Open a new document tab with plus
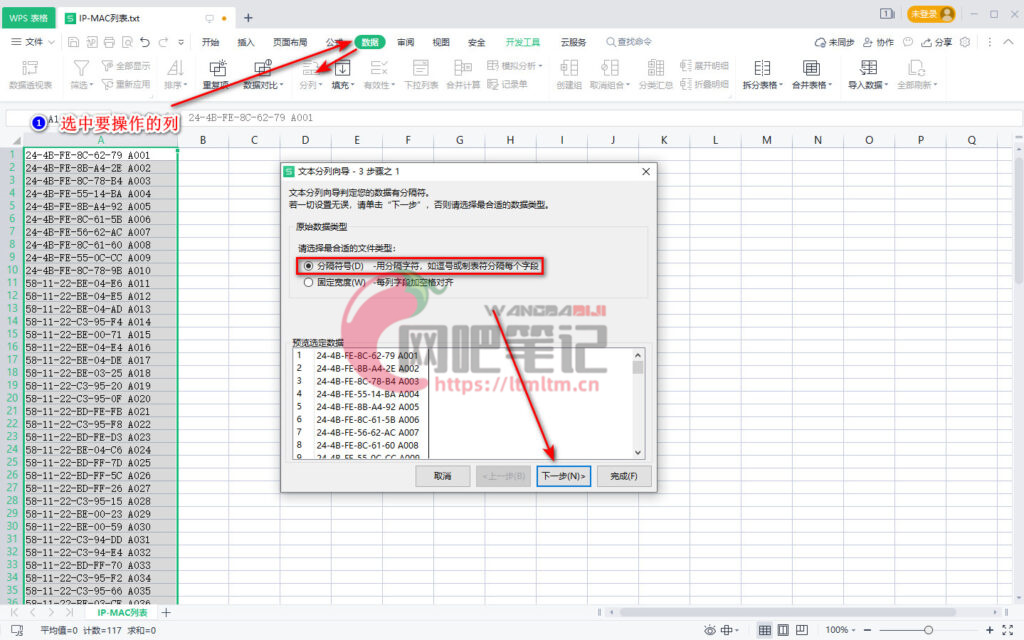 point(248,18)
